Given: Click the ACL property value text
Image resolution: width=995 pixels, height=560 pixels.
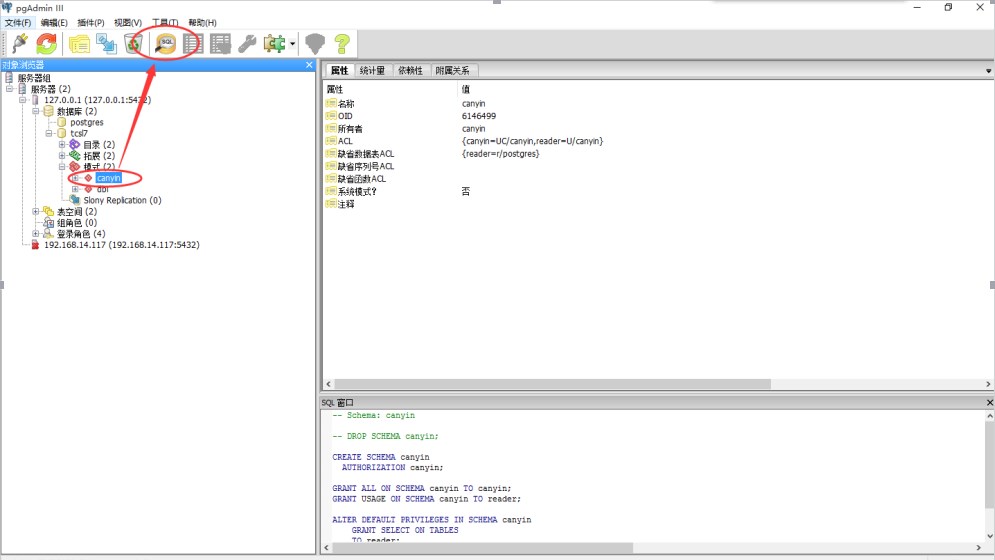Looking at the screenshot, I should (532, 141).
